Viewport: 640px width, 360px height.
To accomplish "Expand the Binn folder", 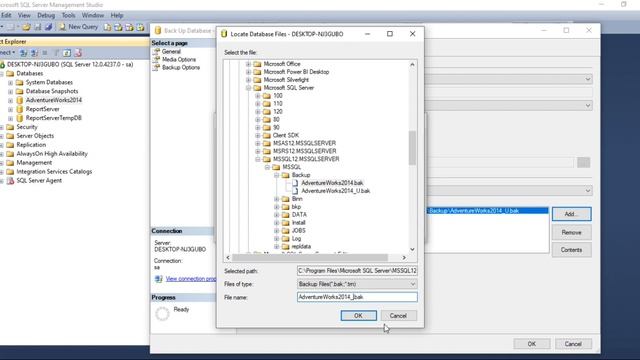I will pos(276,199).
